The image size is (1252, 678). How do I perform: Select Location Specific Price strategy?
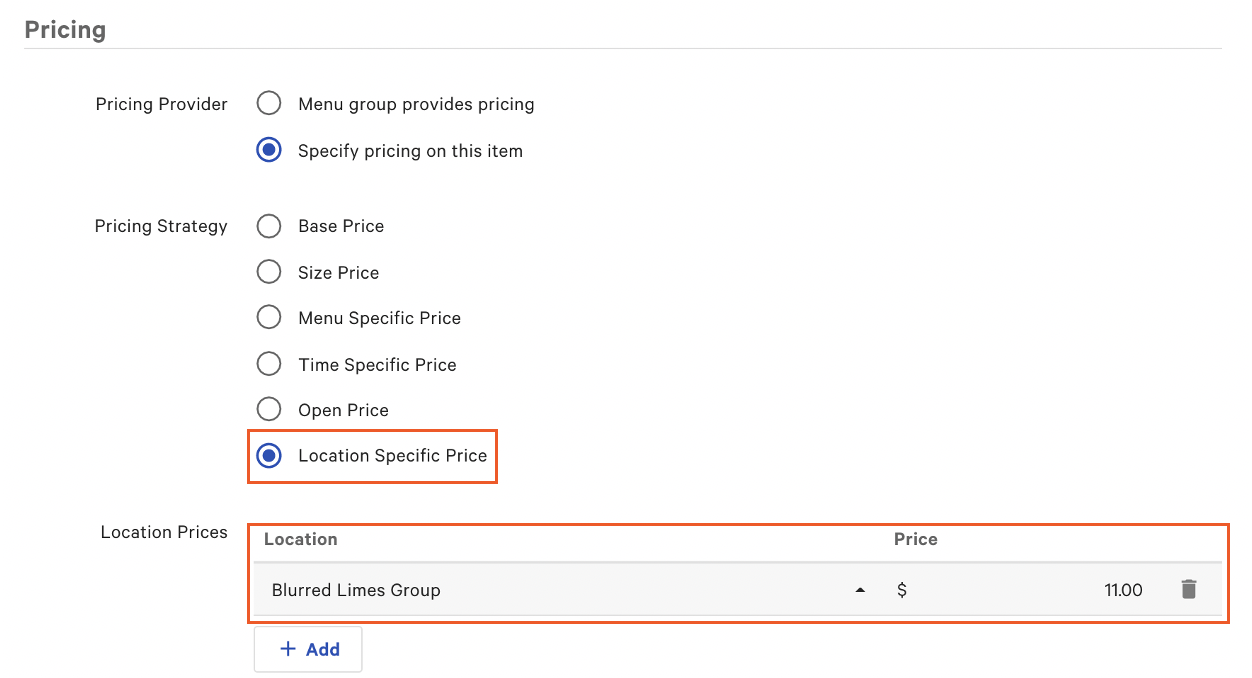(x=268, y=455)
